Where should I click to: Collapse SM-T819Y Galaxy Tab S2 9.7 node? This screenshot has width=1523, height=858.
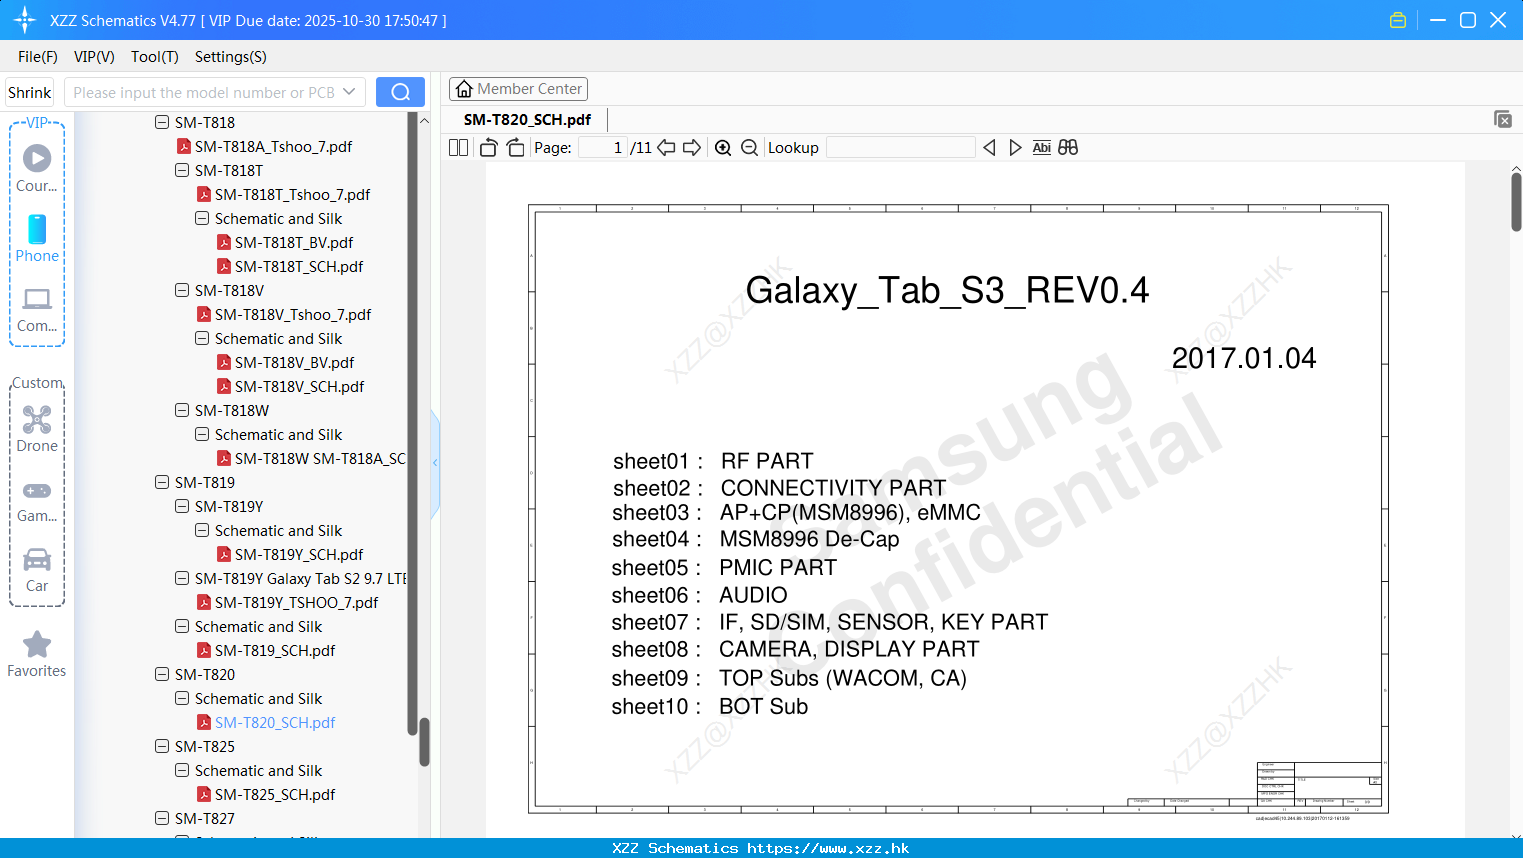coord(182,578)
